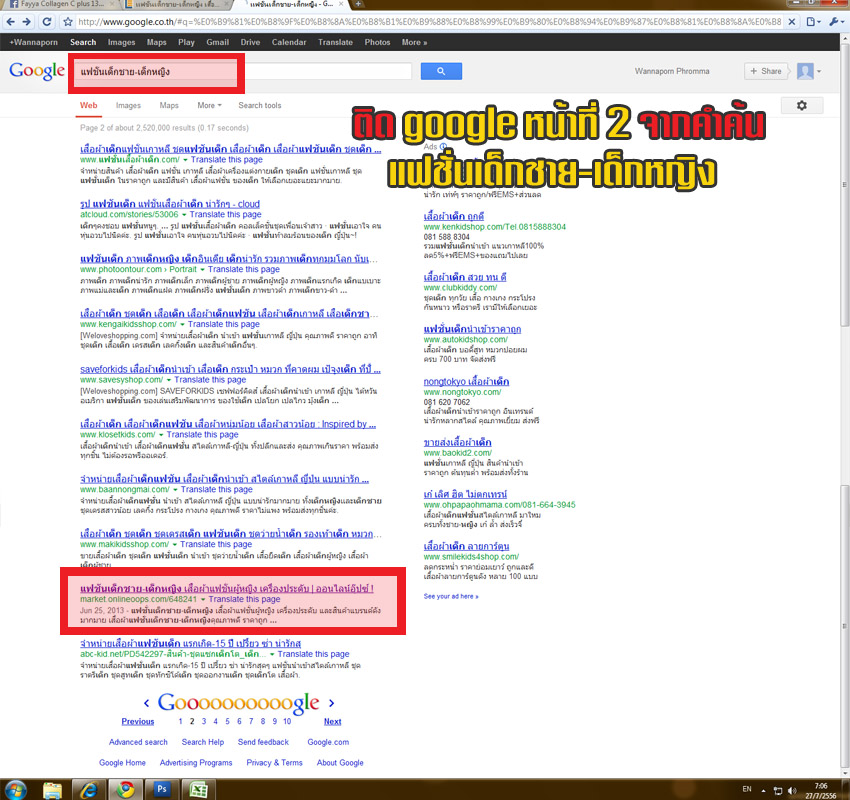Open the profile avatar menu
850x800 pixels.
pos(808,71)
